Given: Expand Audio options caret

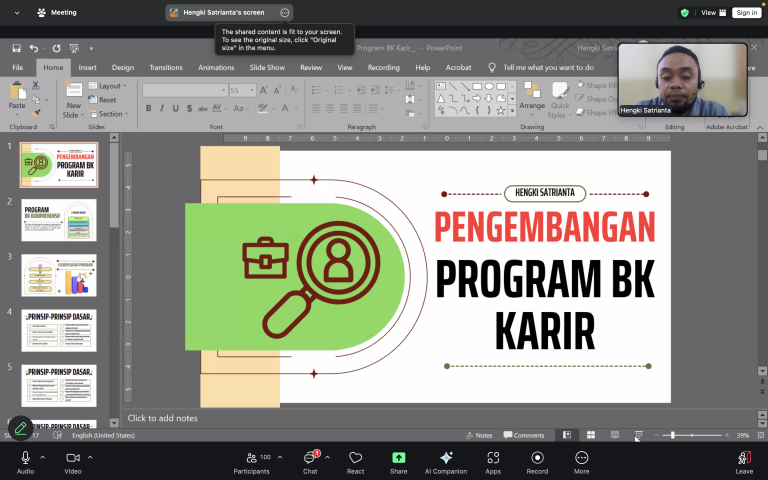Looking at the screenshot, I should click(43, 457).
